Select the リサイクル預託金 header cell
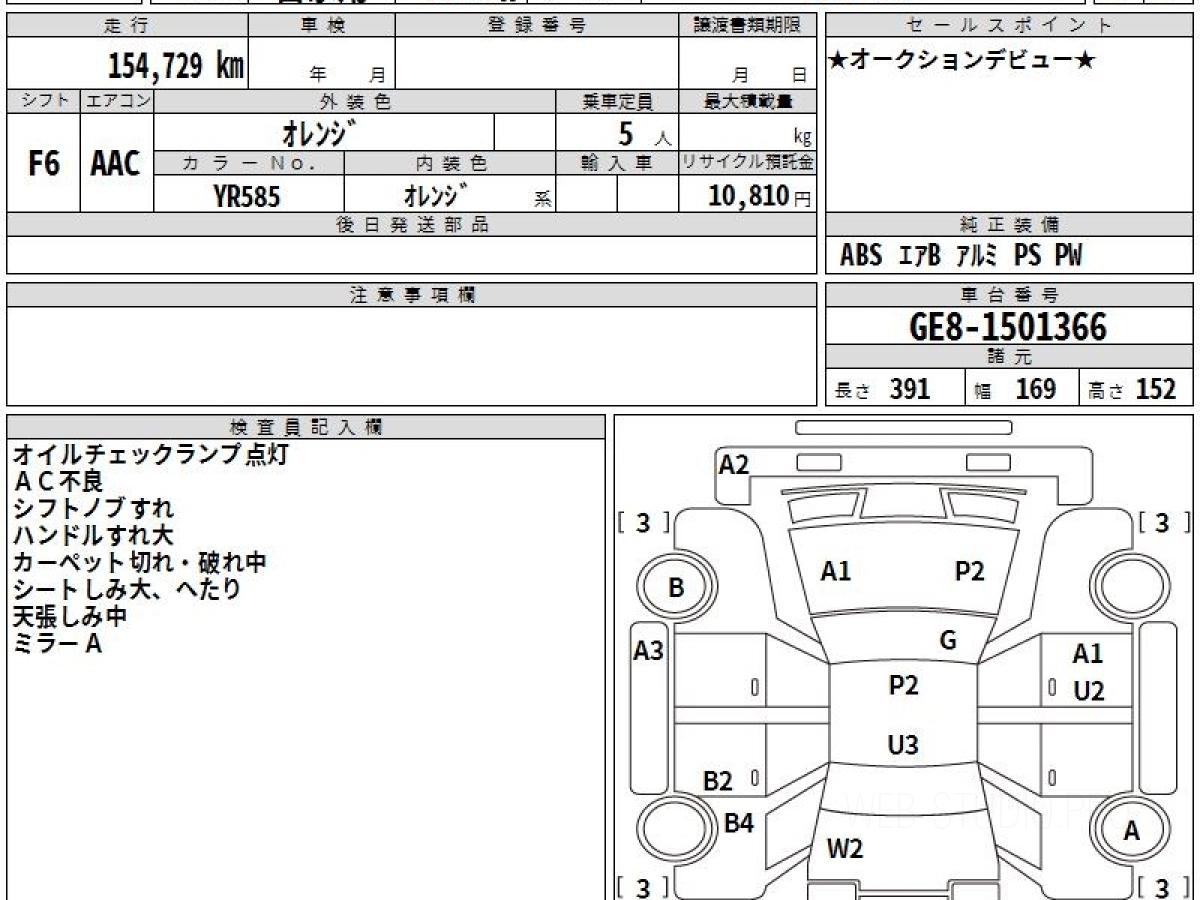Viewport: 1200px width, 900px height. (x=747, y=163)
